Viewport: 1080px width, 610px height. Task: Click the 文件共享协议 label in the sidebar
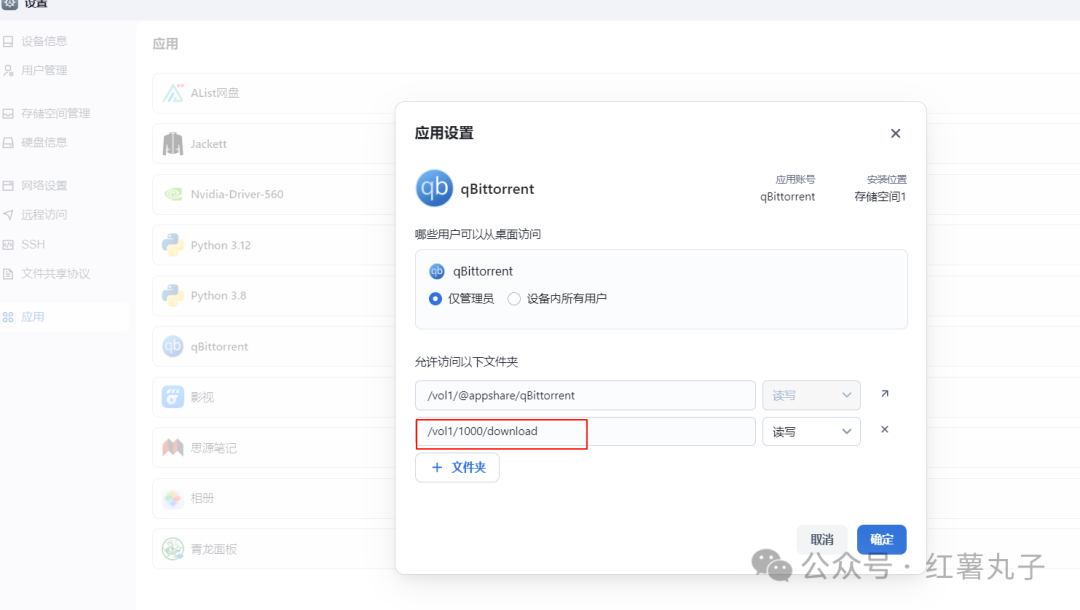56,274
